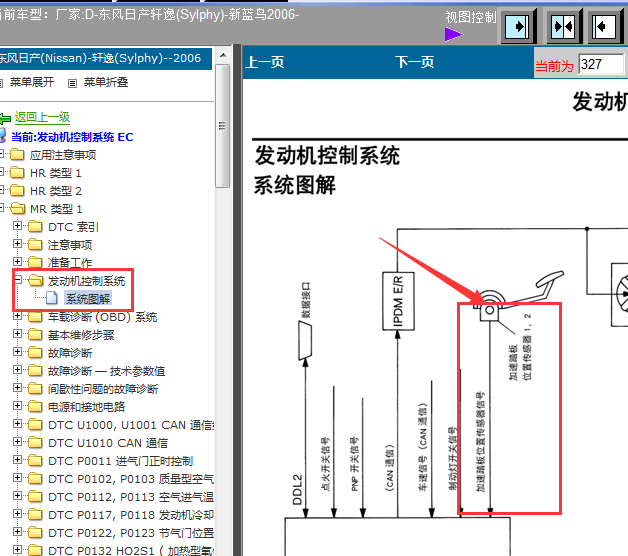The width and height of the screenshot is (628, 556).
Task: Expand the 基本维修步骤 node
Action: (x=17, y=334)
